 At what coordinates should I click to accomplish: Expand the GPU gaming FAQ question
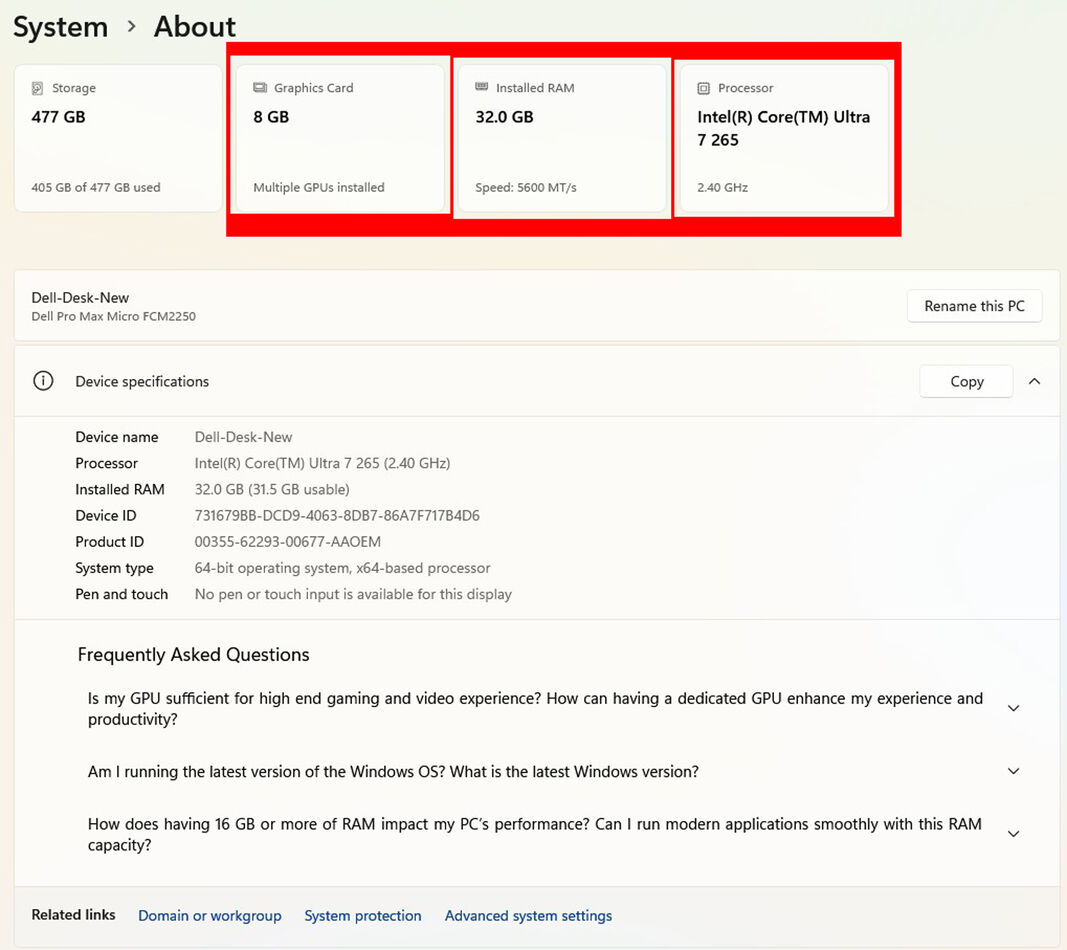[1013, 708]
